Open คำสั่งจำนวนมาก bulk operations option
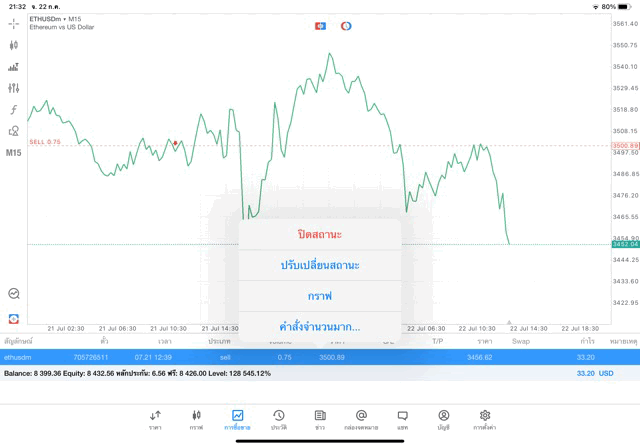The image size is (640, 447). click(x=320, y=327)
